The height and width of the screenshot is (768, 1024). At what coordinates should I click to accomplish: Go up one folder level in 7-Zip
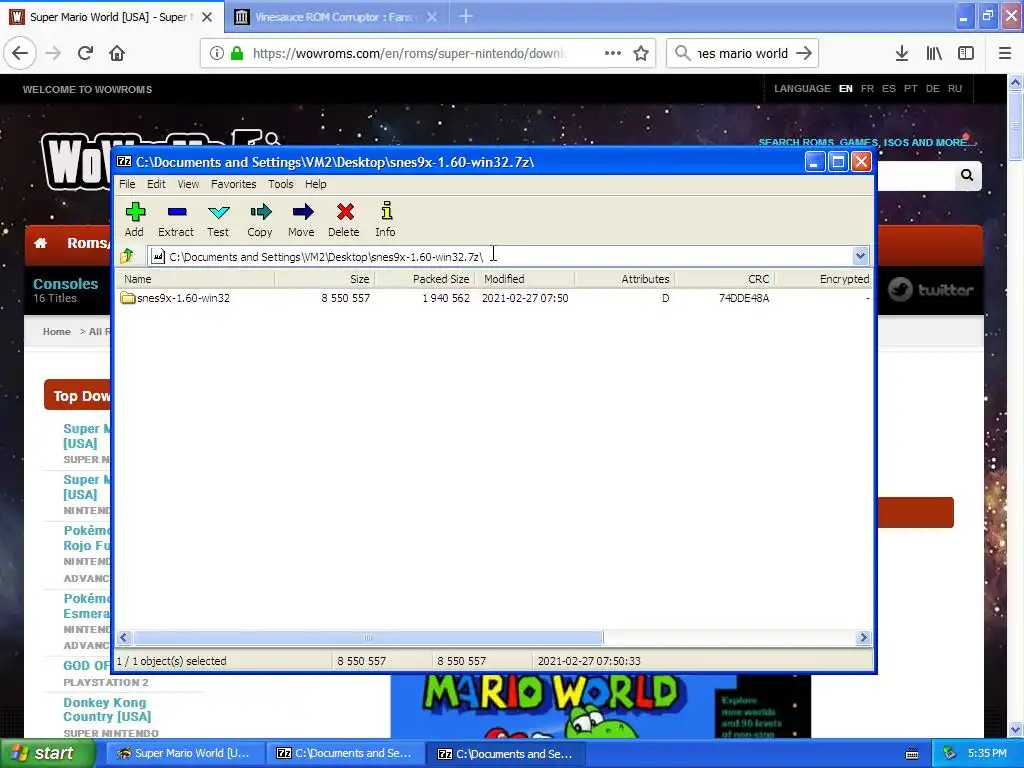[x=127, y=255]
